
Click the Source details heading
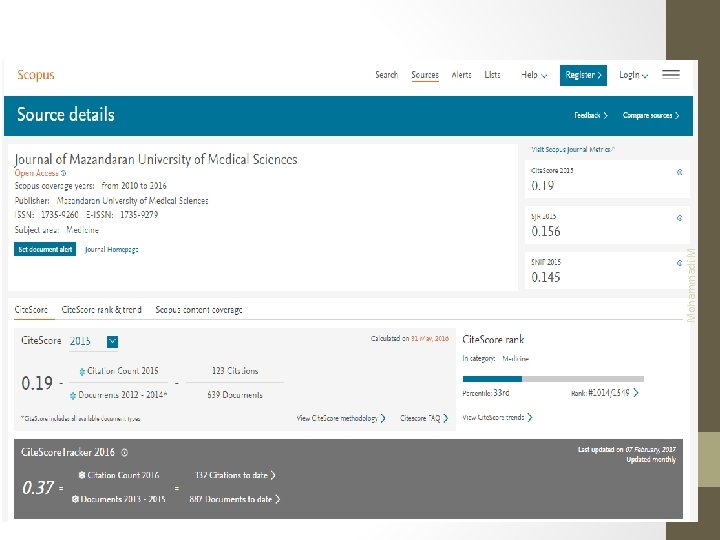pyautogui.click(x=66, y=115)
